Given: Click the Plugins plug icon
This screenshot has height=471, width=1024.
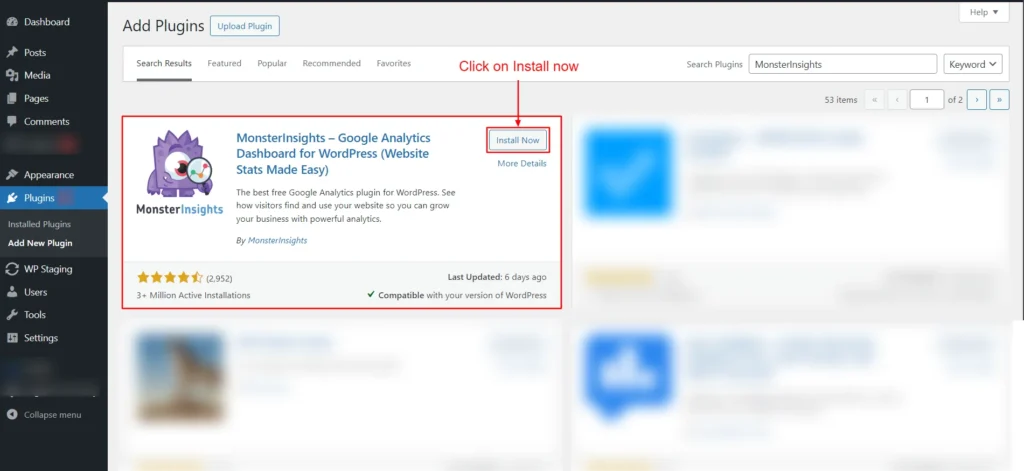Looking at the screenshot, I should (12, 198).
